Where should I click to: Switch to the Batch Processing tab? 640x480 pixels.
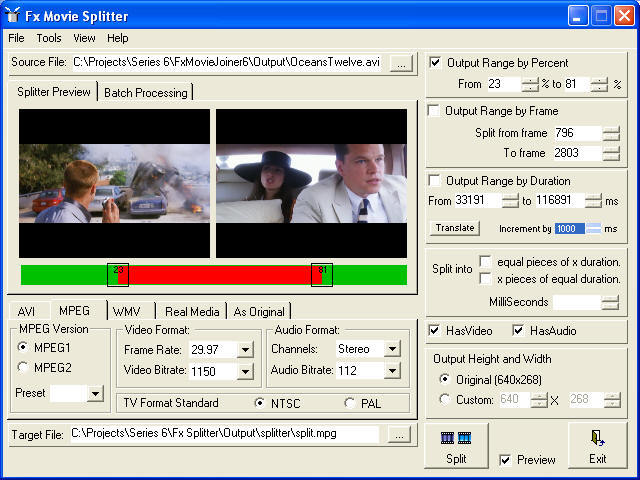point(145,93)
